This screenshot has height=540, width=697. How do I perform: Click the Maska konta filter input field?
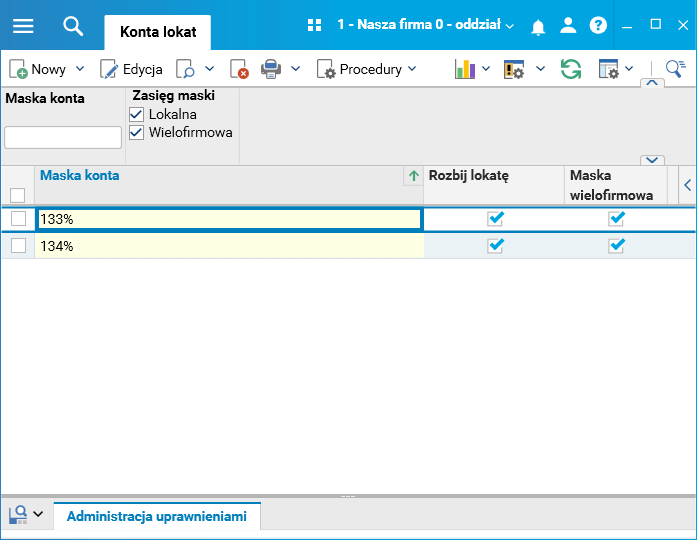63,137
